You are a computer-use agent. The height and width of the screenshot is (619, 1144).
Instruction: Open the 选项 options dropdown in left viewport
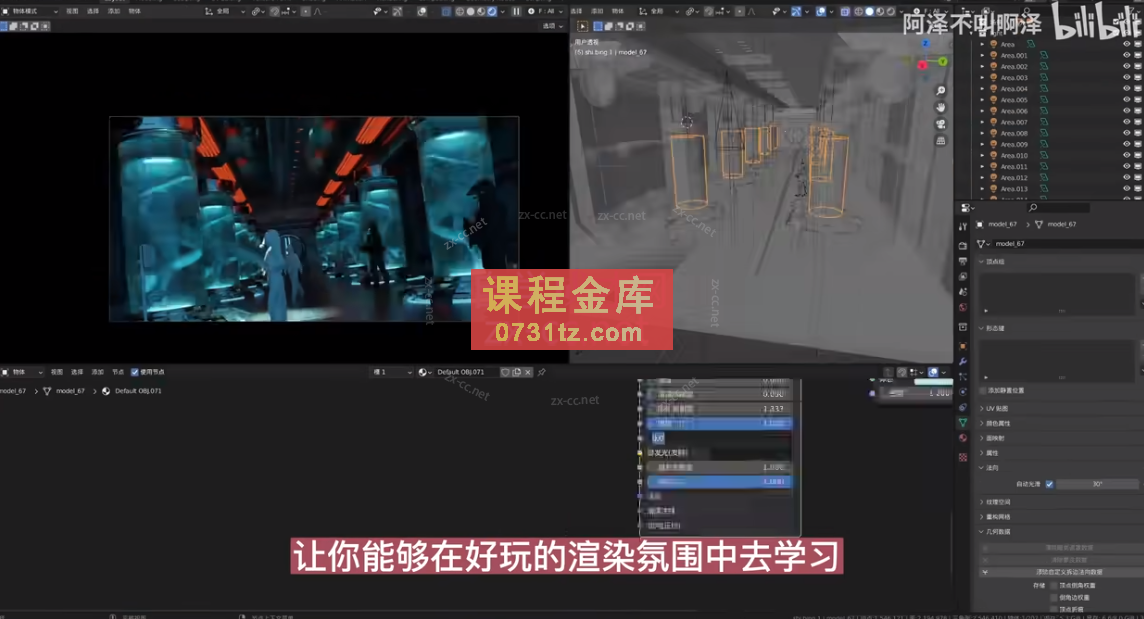553,26
